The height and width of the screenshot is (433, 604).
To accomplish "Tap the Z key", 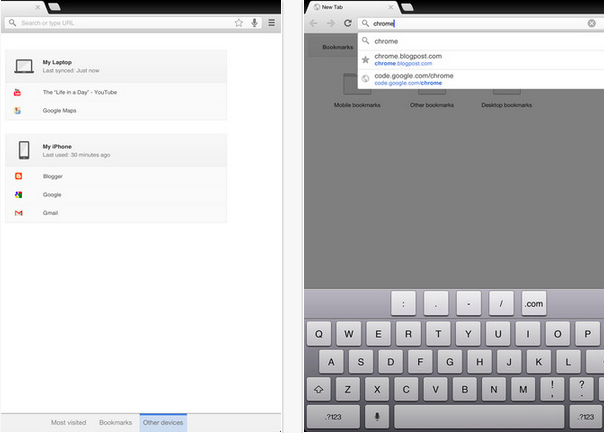I will coord(347,389).
